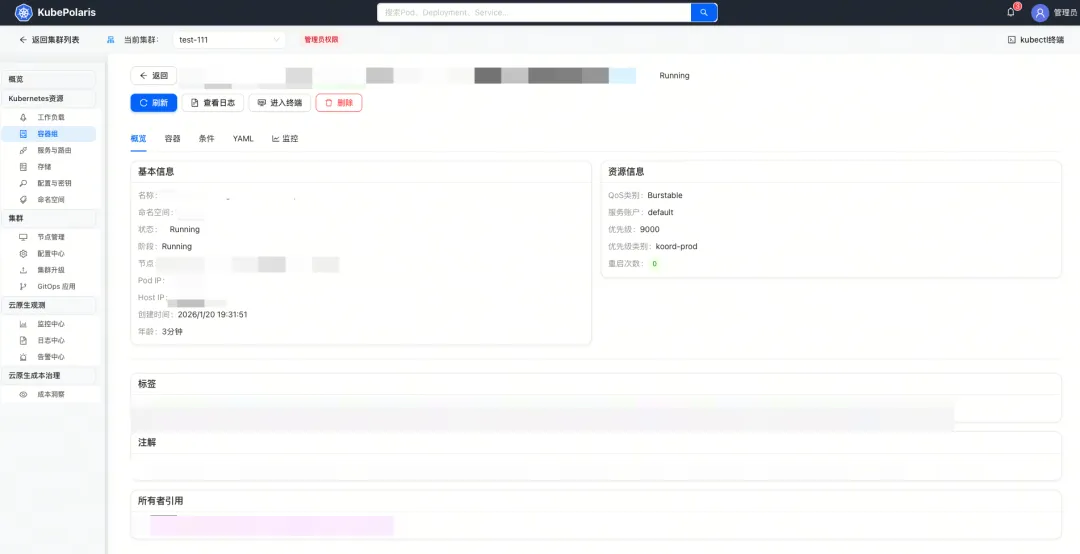Click the blue search magnifier button
Image resolution: width=1080 pixels, height=554 pixels.
point(704,12)
